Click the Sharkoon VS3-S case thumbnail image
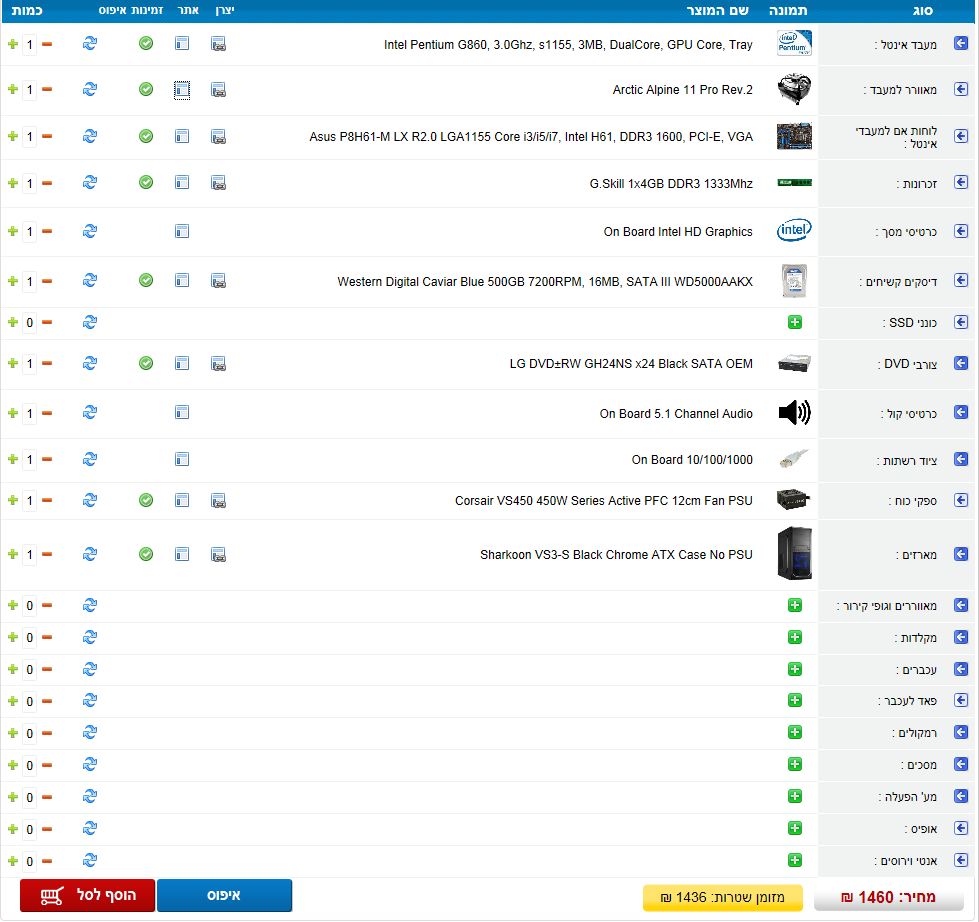The height and width of the screenshot is (922, 979). point(794,554)
